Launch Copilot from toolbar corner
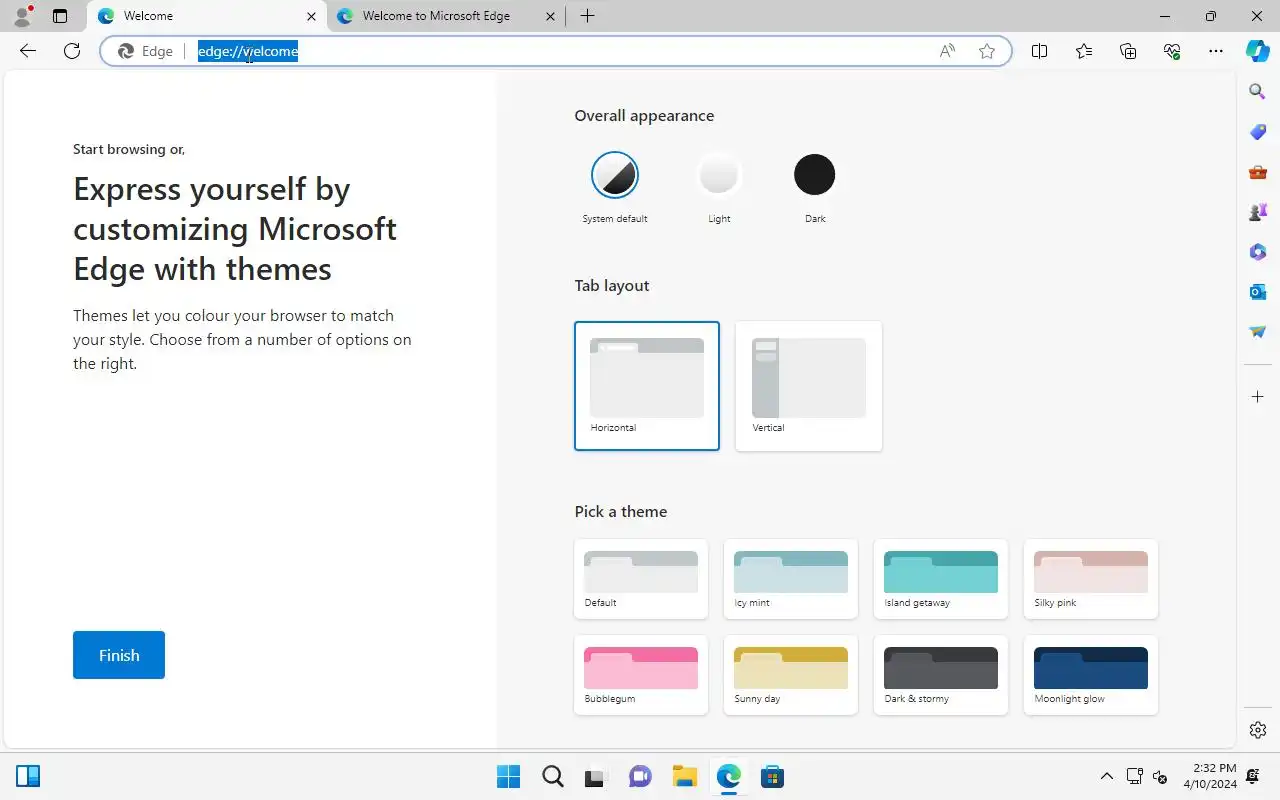The width and height of the screenshot is (1280, 800). click(1258, 51)
